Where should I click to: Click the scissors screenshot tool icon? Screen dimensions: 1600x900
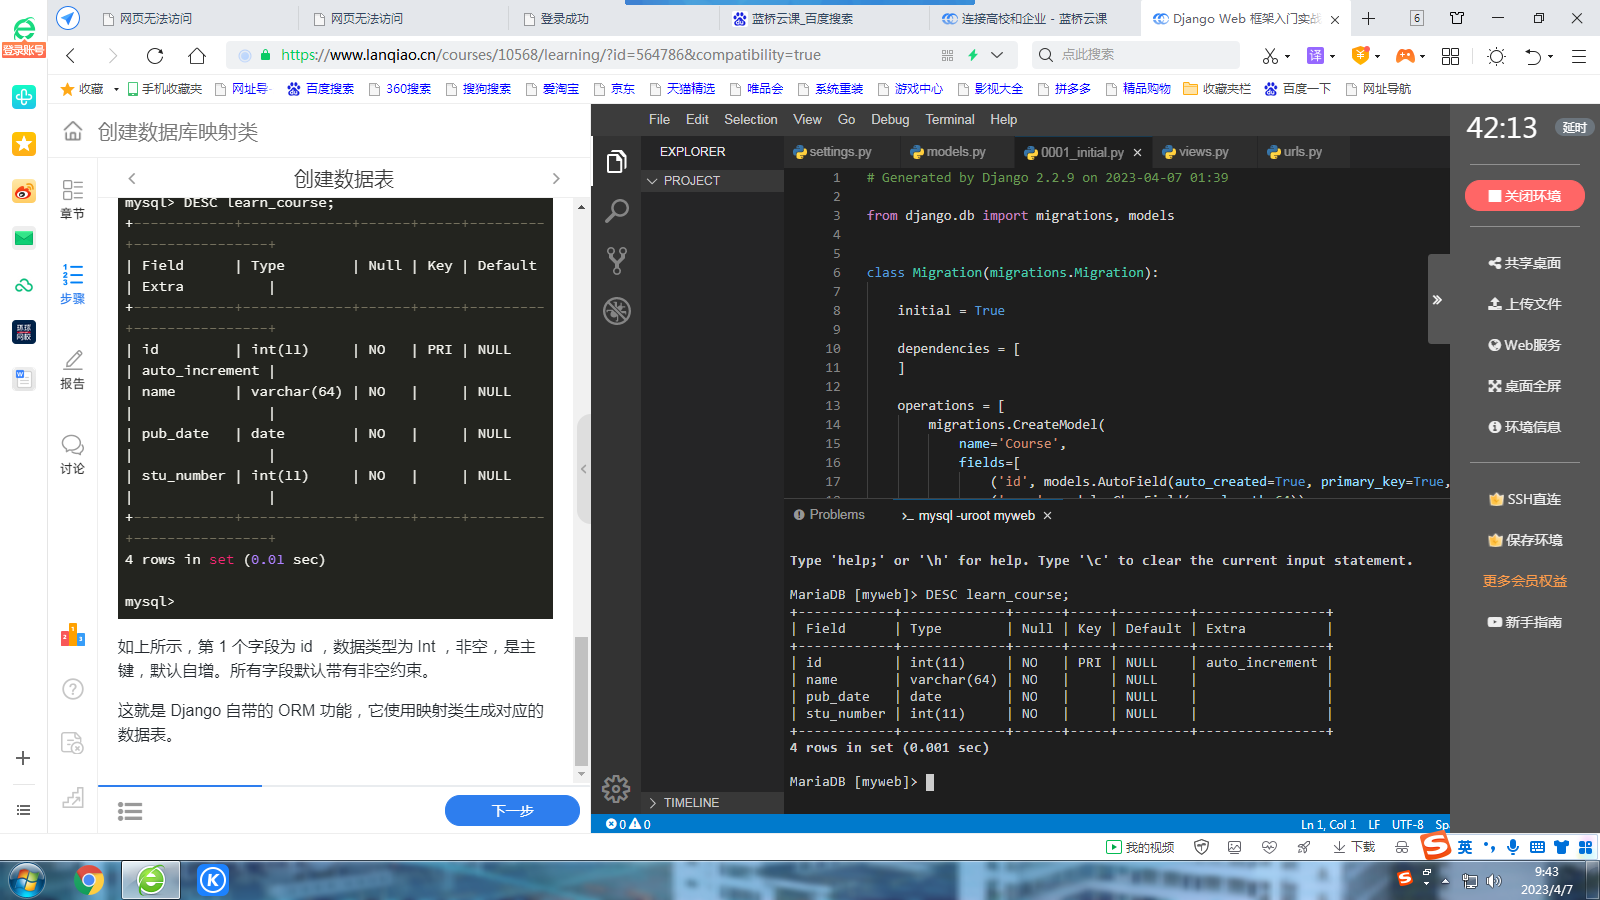1270,56
